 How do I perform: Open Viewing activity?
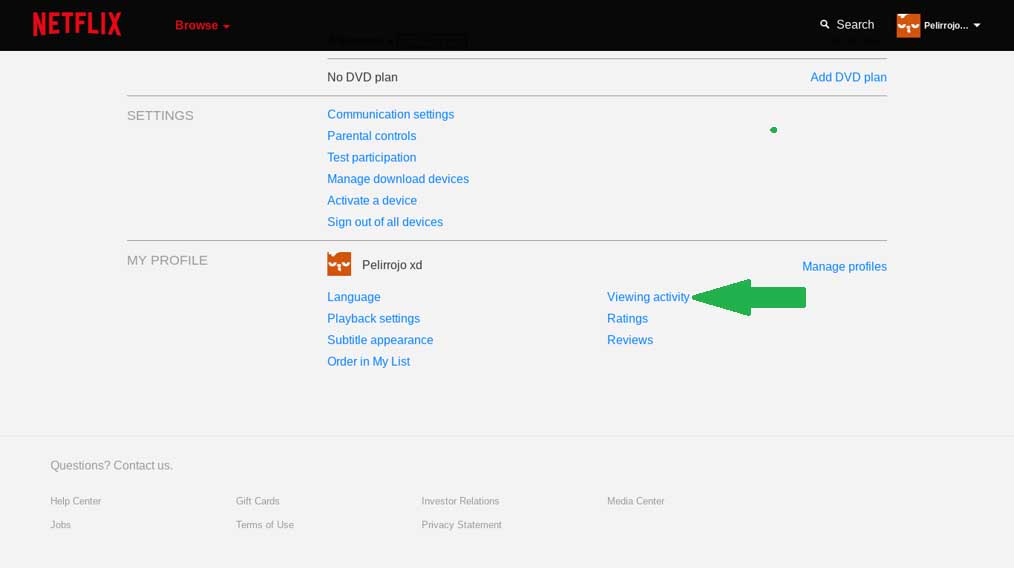coord(648,297)
